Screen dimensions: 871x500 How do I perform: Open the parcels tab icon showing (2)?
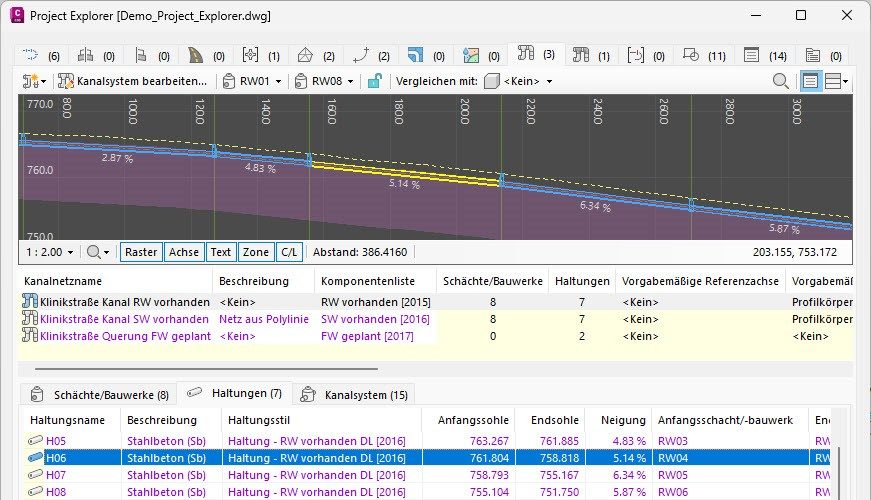tap(316, 54)
